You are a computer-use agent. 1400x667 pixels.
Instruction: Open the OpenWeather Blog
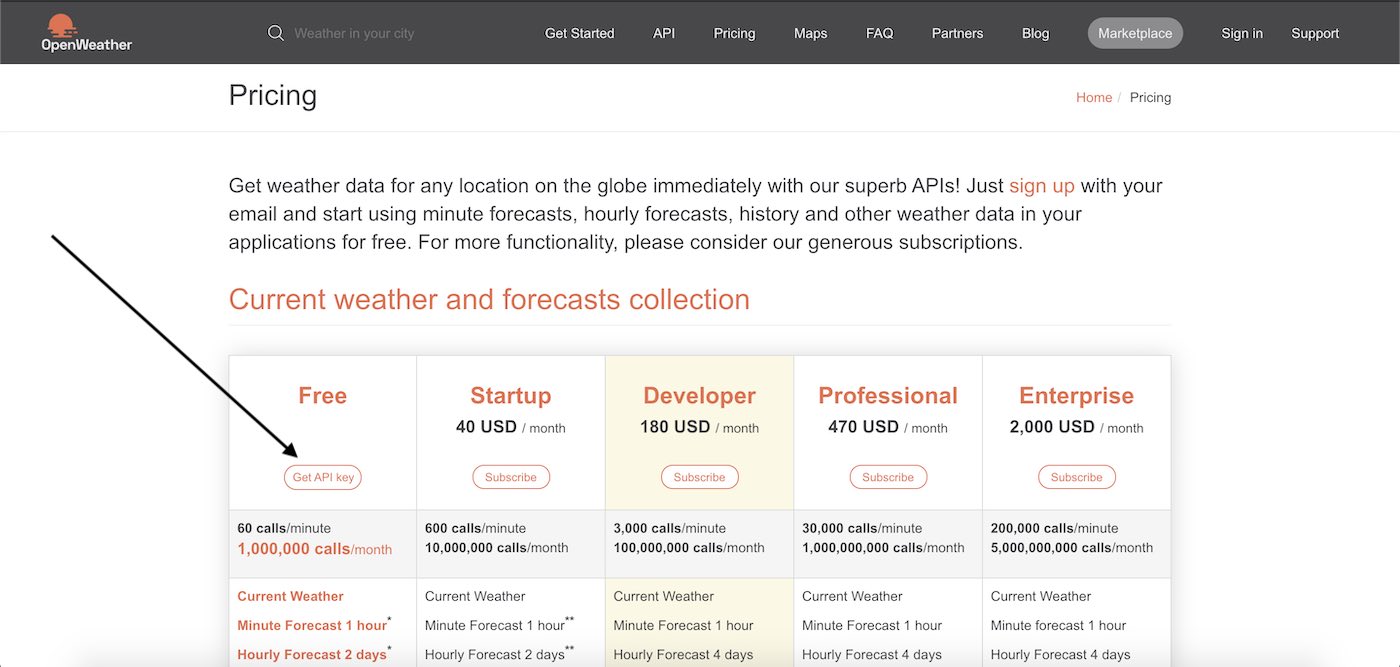[1035, 32]
